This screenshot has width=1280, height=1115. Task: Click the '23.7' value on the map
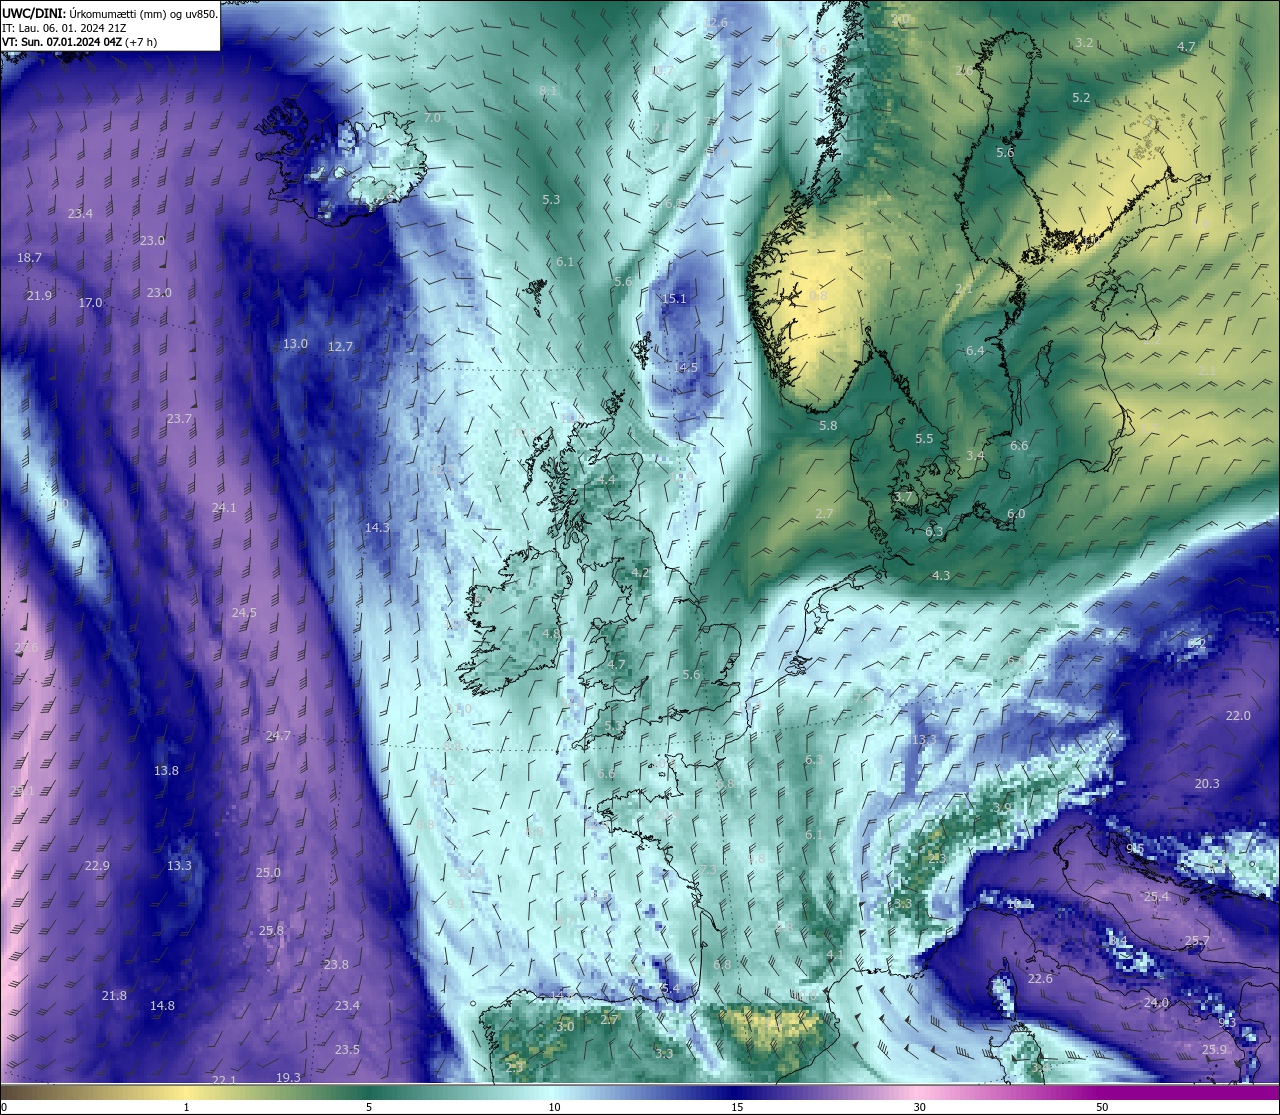tap(179, 419)
